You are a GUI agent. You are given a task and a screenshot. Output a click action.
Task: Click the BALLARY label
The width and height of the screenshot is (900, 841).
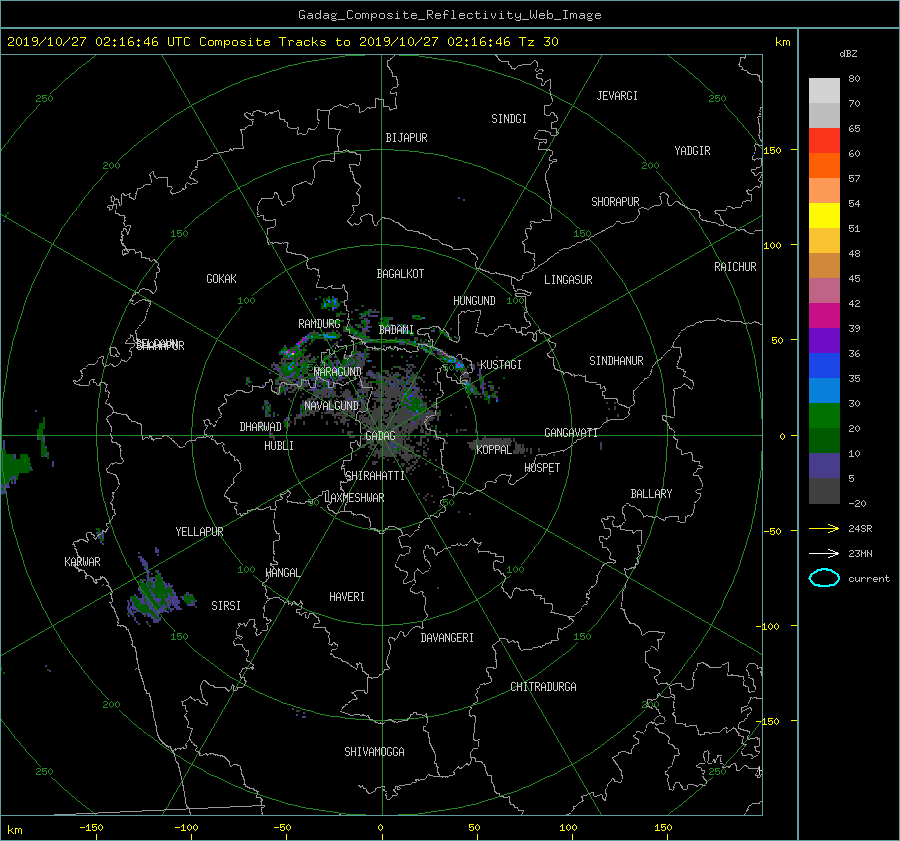651,494
